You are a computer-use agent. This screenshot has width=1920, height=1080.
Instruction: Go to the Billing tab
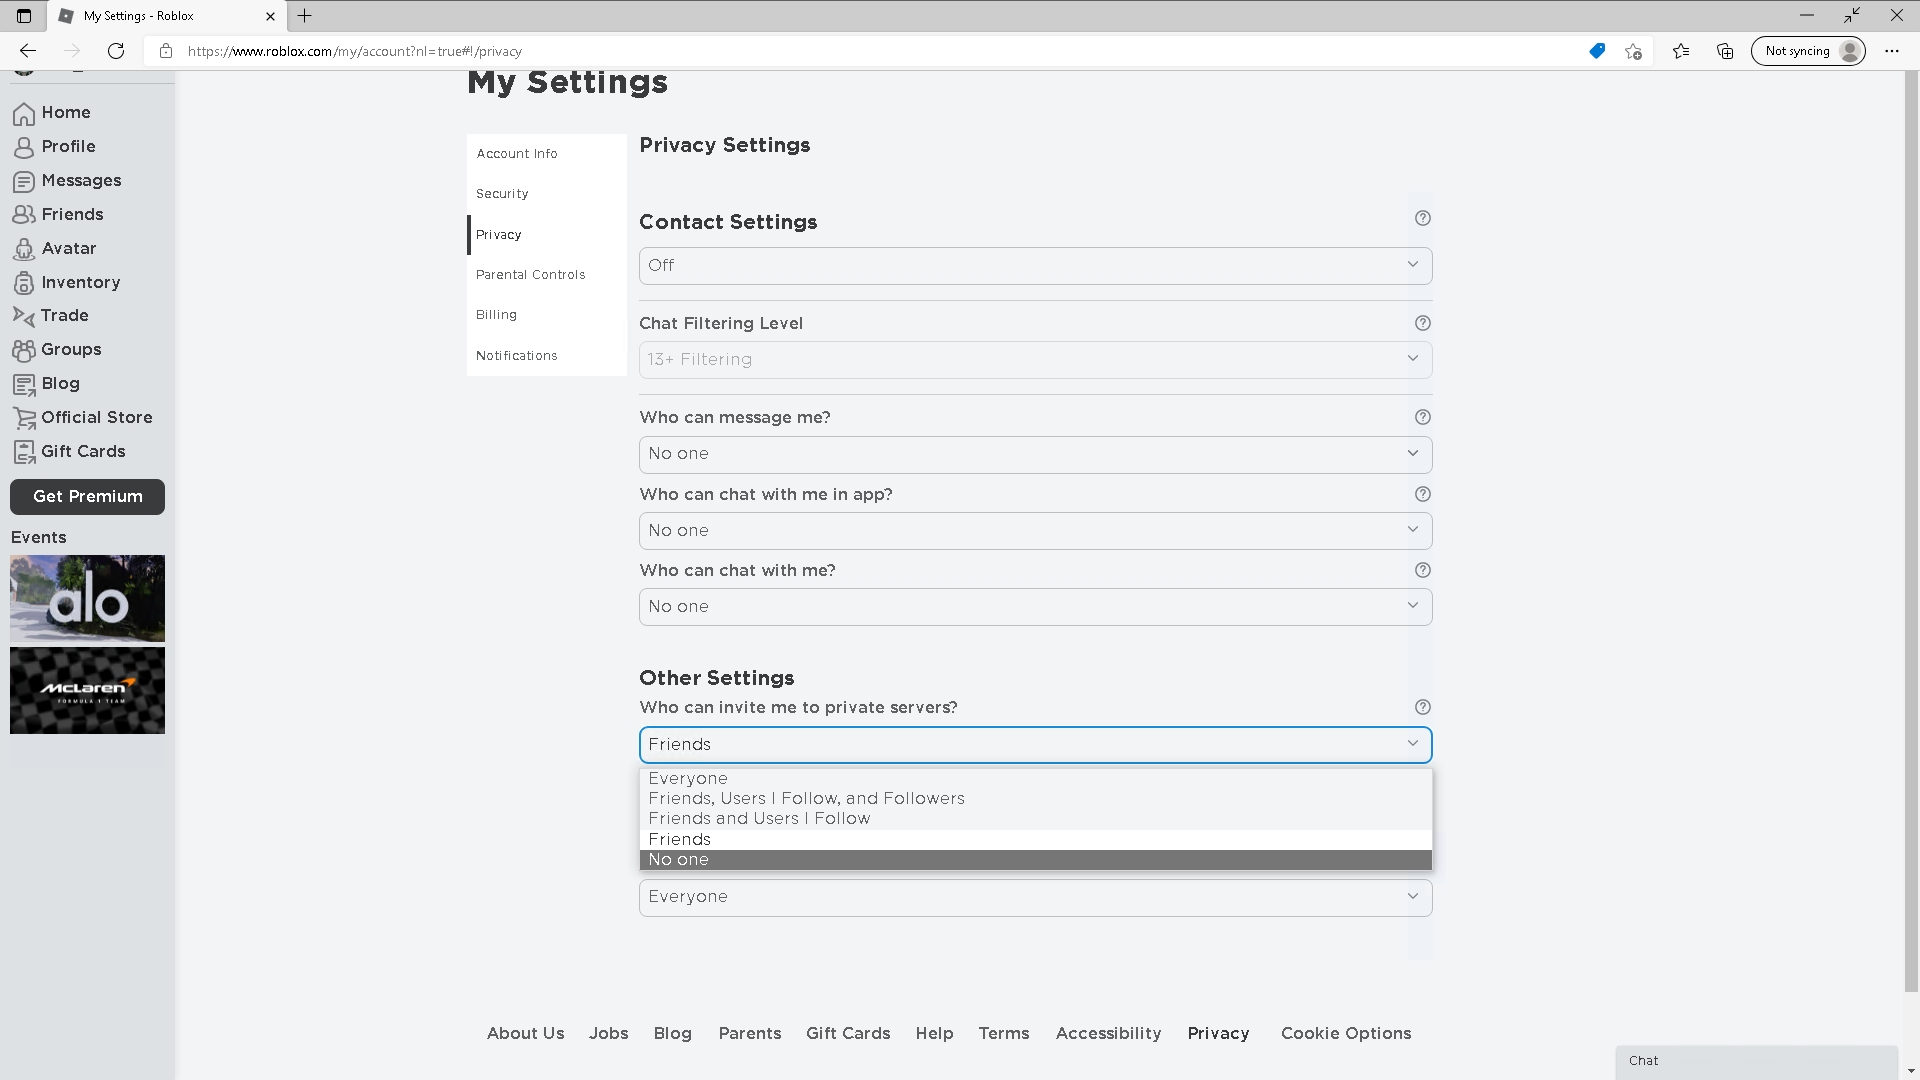click(547, 315)
